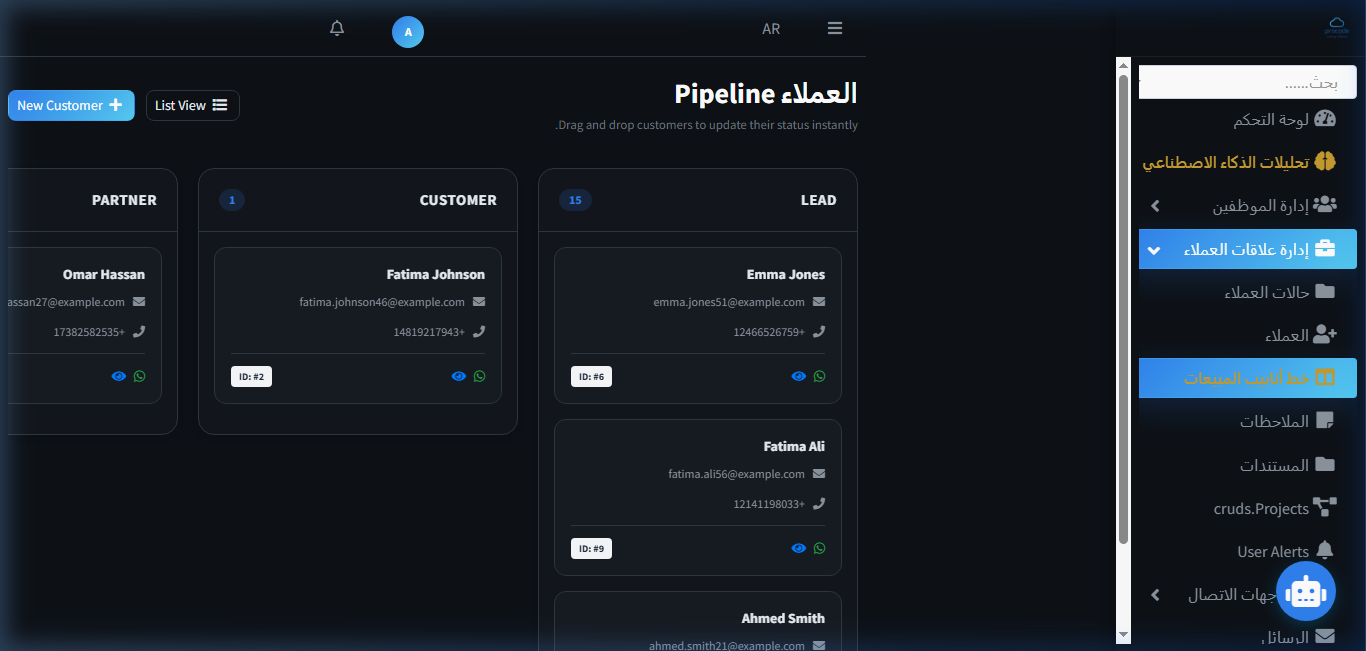This screenshot has width=1366, height=651.
Task: Open the notifications bell icon
Action: click(x=337, y=28)
